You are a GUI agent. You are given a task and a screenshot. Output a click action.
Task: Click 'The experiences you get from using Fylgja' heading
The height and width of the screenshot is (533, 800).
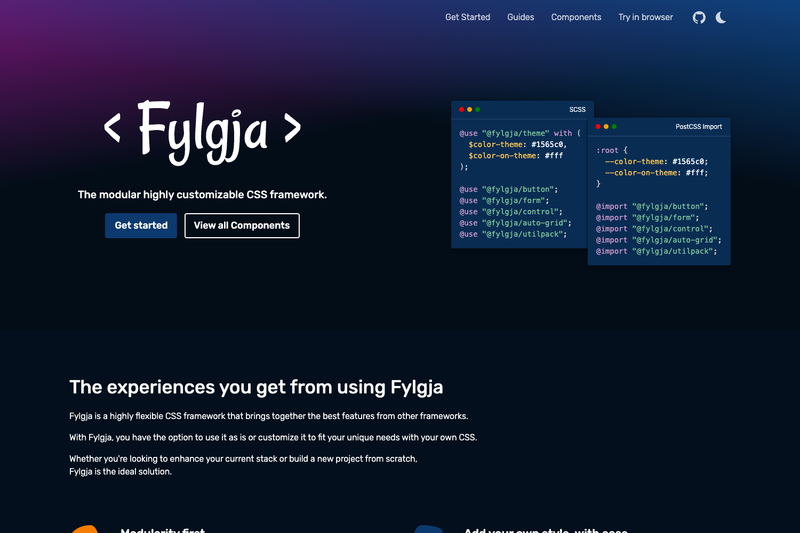click(256, 388)
